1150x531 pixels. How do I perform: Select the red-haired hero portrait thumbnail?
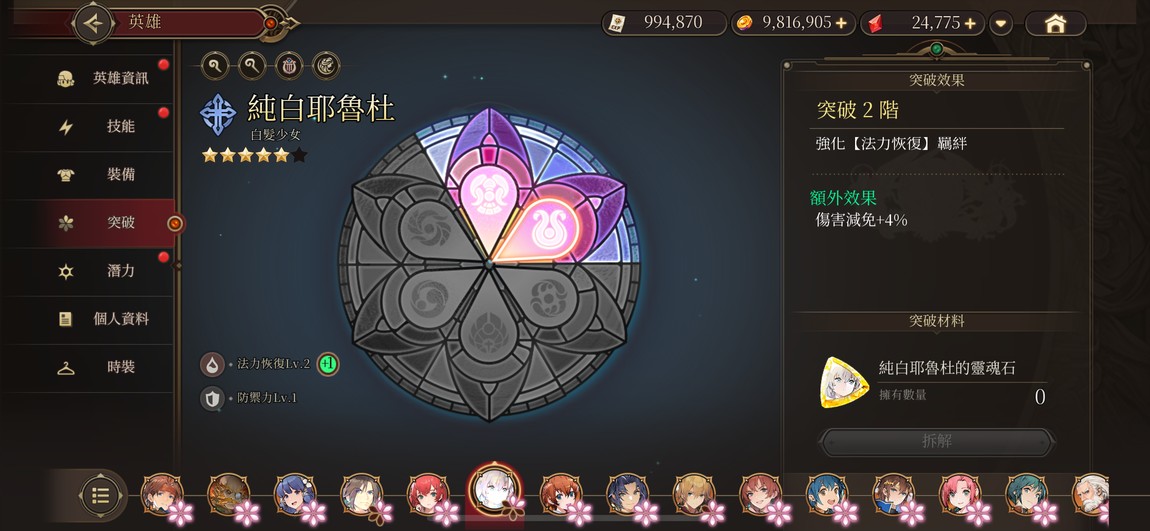pyautogui.click(x=428, y=494)
